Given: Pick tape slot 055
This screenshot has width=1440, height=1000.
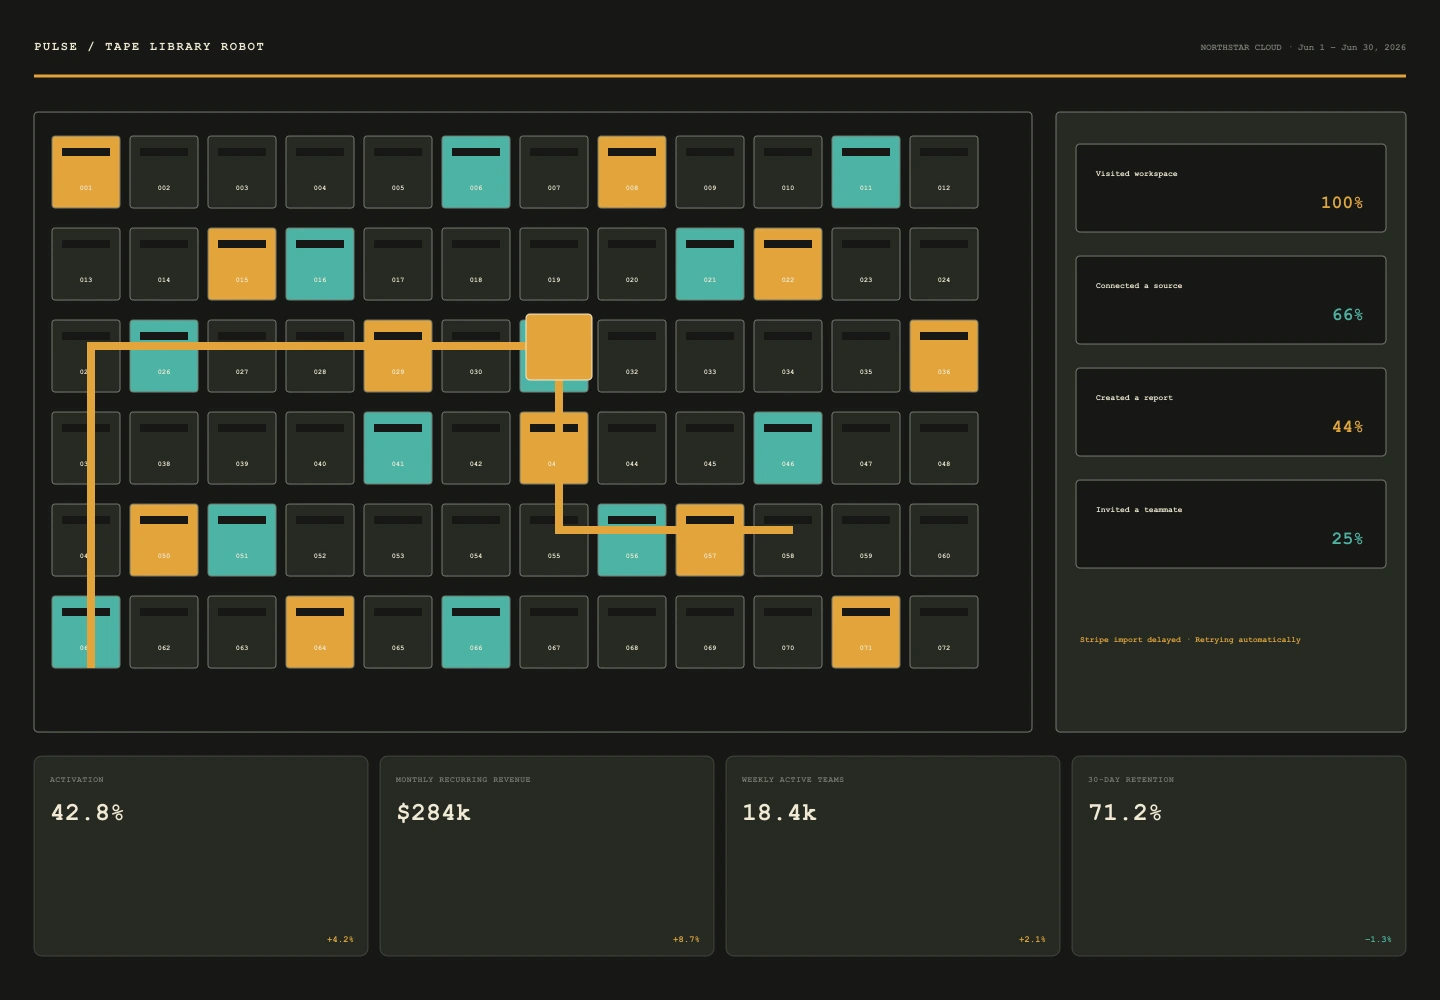Looking at the screenshot, I should 554,540.
